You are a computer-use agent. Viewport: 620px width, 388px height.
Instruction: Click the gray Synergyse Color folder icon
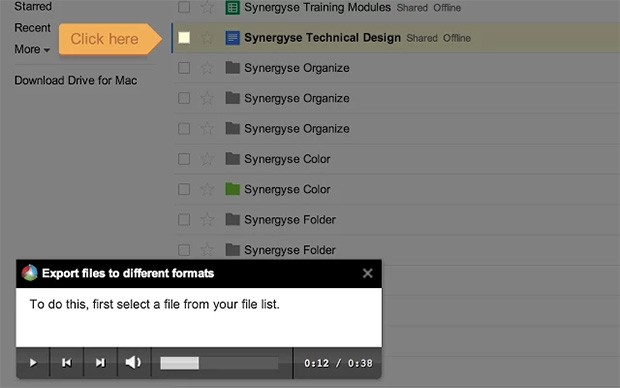point(232,159)
